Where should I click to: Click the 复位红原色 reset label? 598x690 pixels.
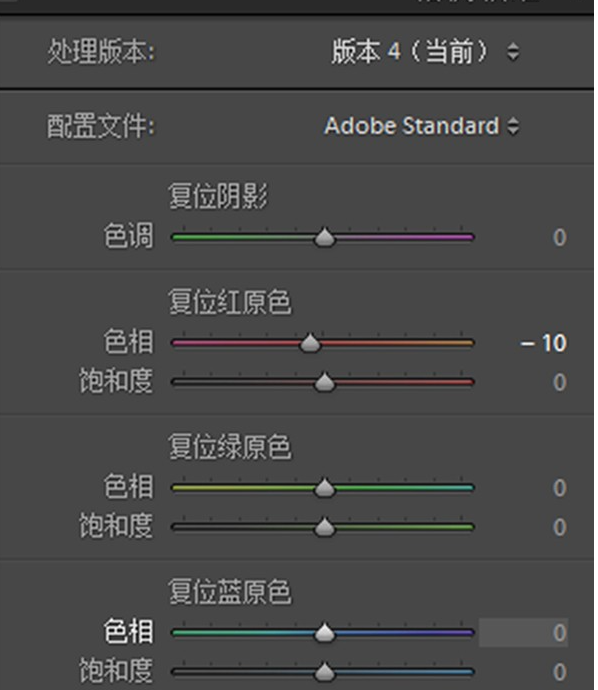click(x=230, y=302)
